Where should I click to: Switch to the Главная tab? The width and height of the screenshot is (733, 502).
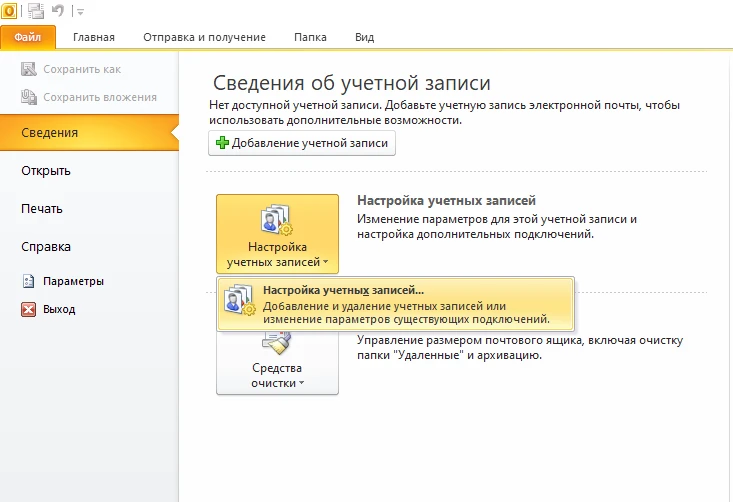(93, 37)
